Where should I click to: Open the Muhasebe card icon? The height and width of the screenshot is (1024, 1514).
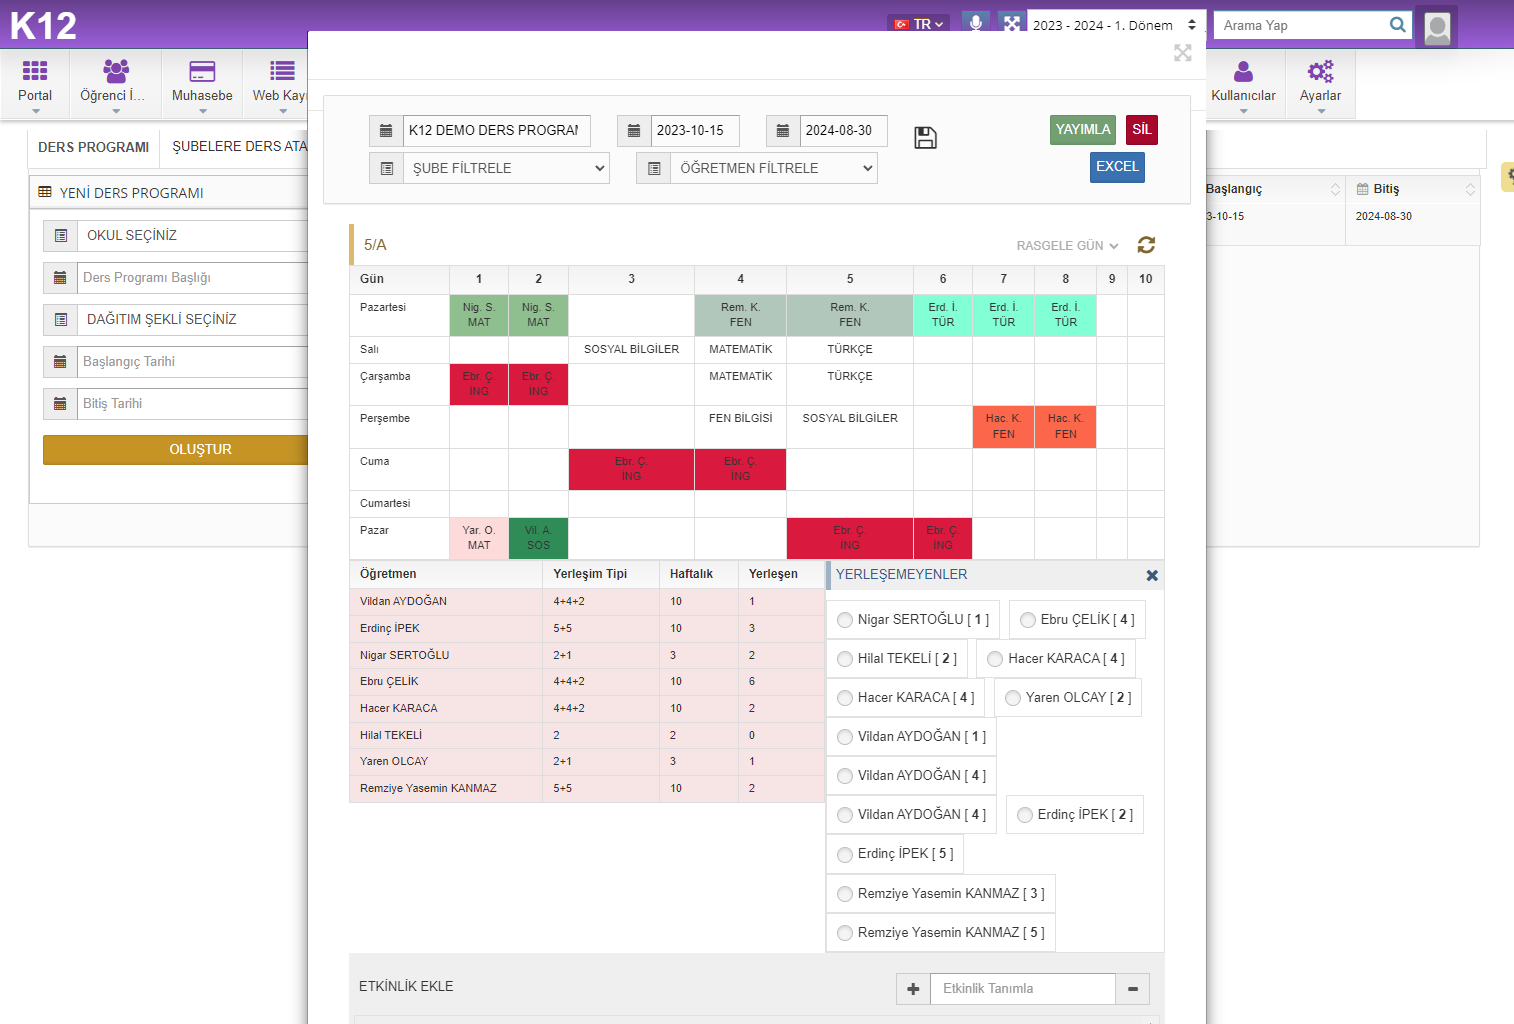(x=202, y=70)
